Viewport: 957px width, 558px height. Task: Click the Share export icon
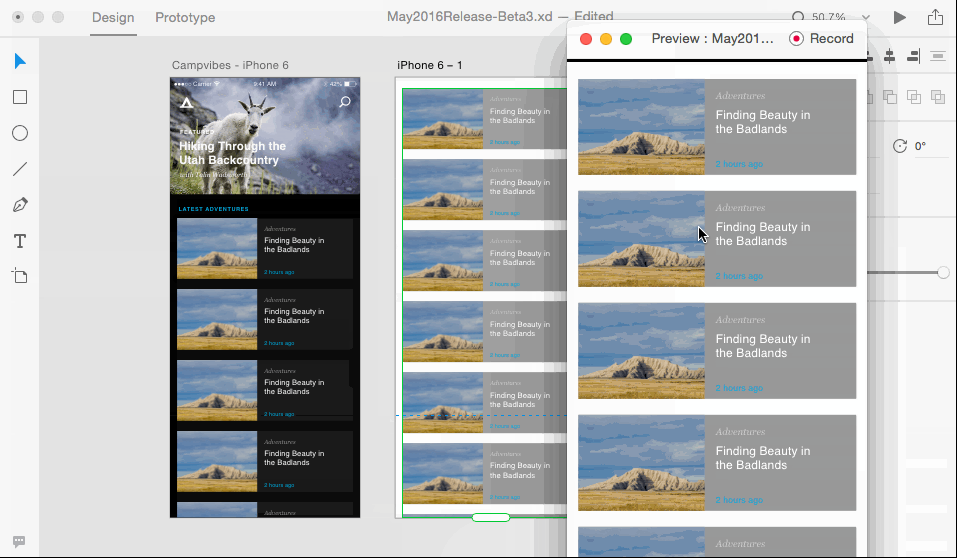(935, 17)
